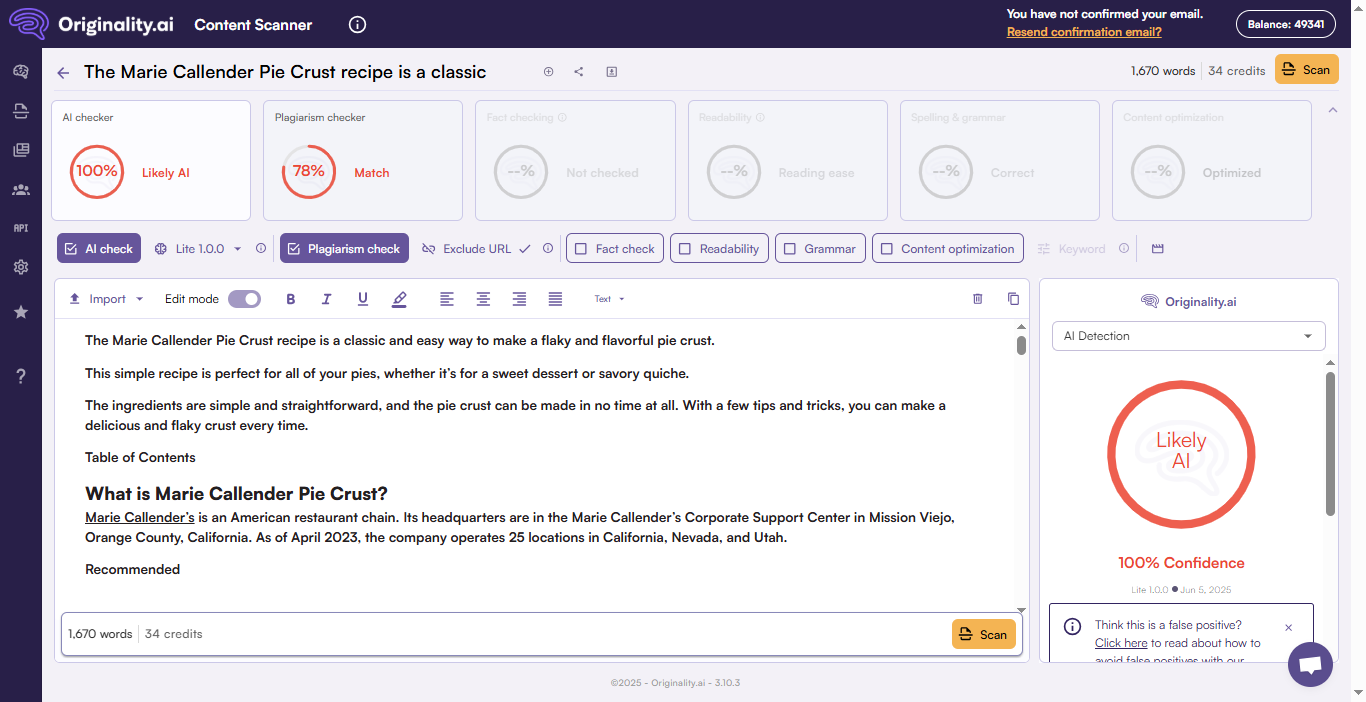Delete content with the trash icon
Image resolution: width=1366 pixels, height=702 pixels.
978,298
